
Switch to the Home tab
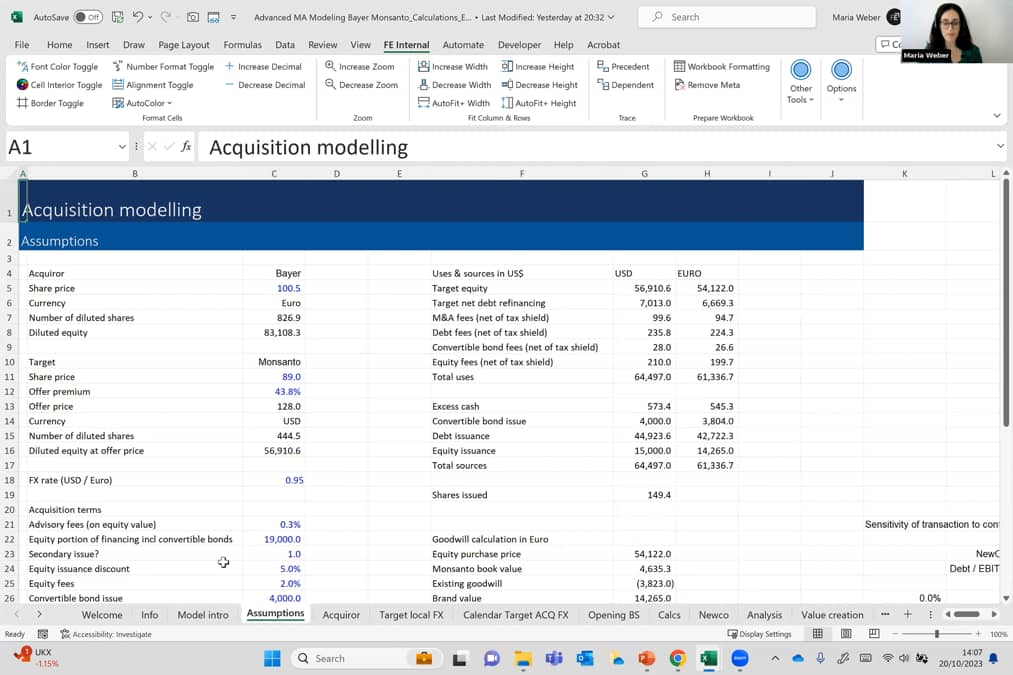tap(59, 45)
